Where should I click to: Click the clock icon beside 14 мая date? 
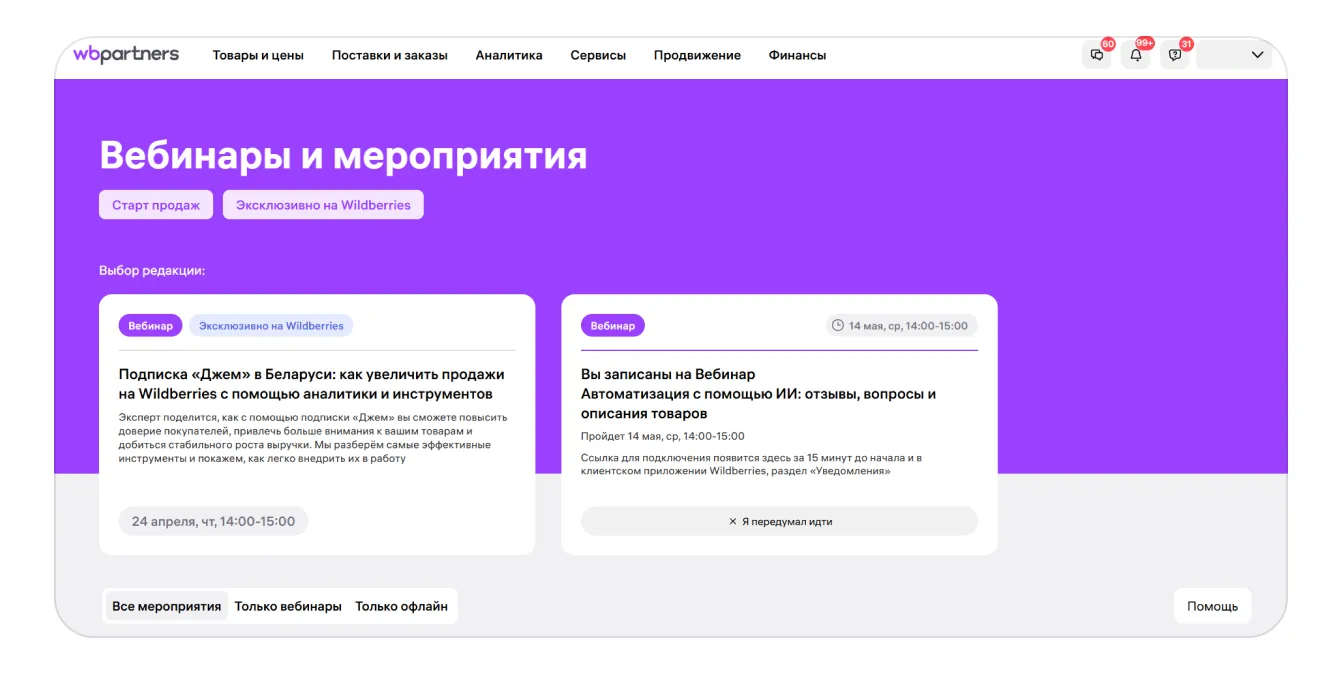(838, 326)
